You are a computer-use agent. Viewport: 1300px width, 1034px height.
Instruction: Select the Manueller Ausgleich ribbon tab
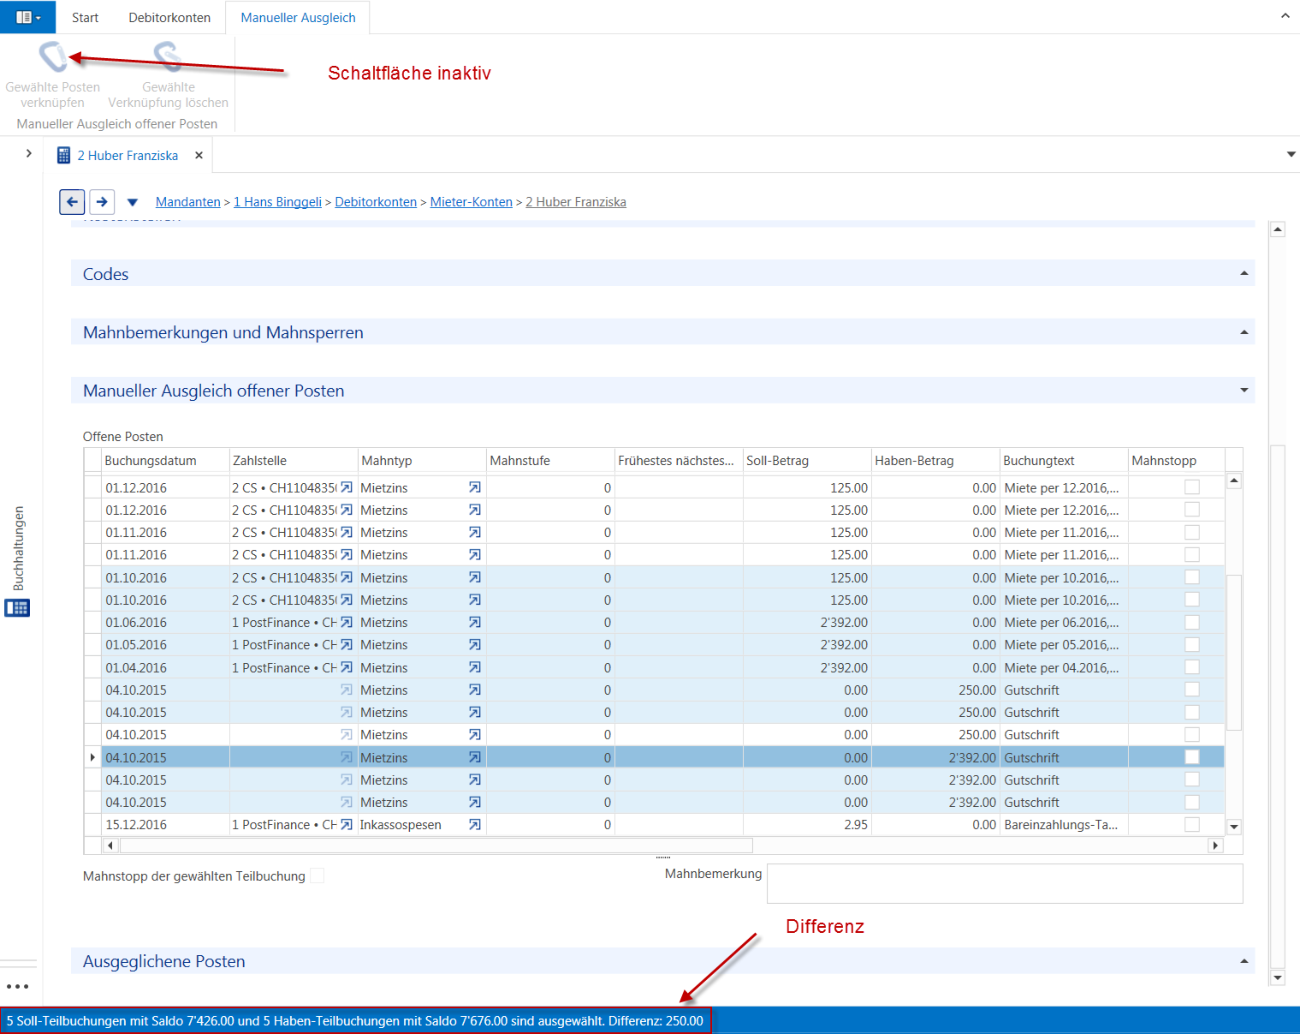(x=298, y=17)
